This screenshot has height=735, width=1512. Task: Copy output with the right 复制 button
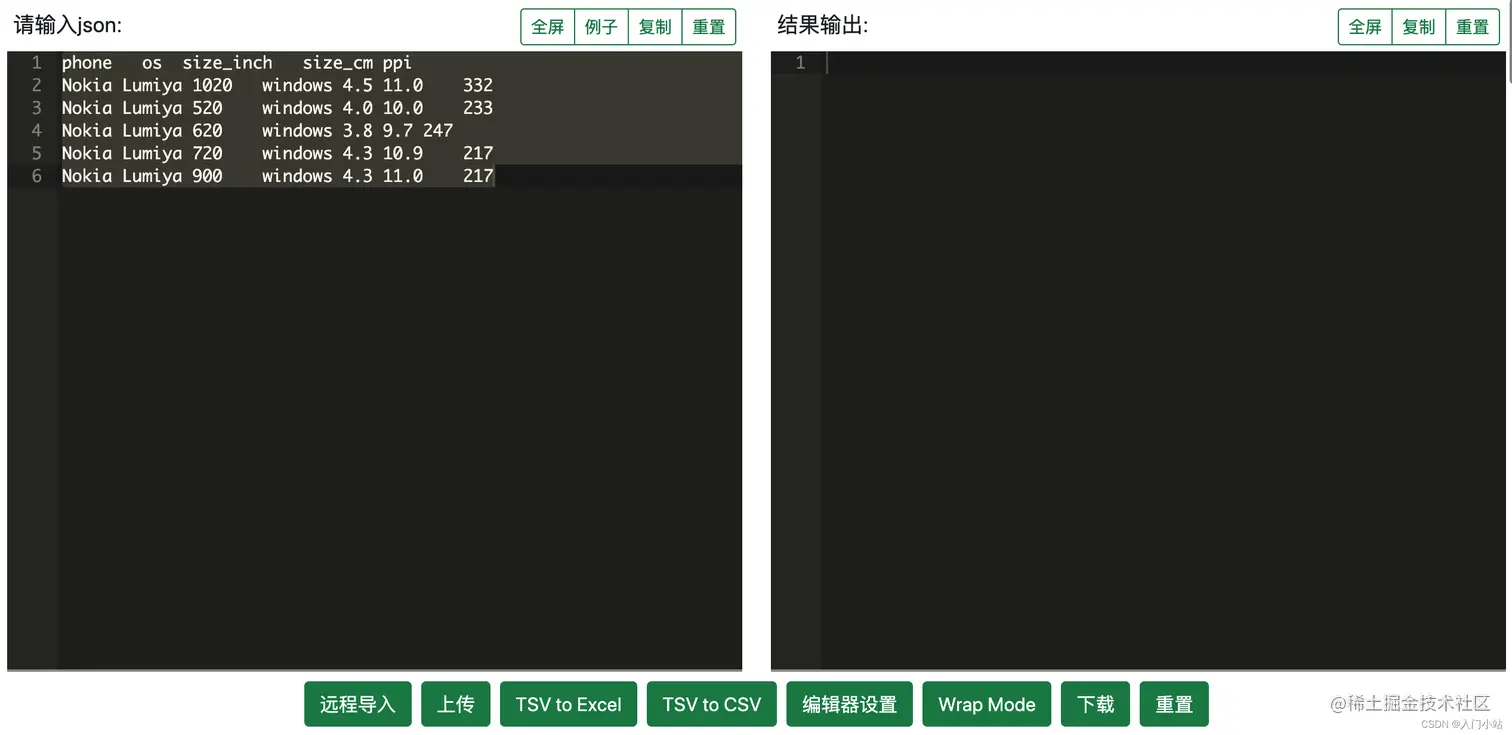tap(1418, 27)
